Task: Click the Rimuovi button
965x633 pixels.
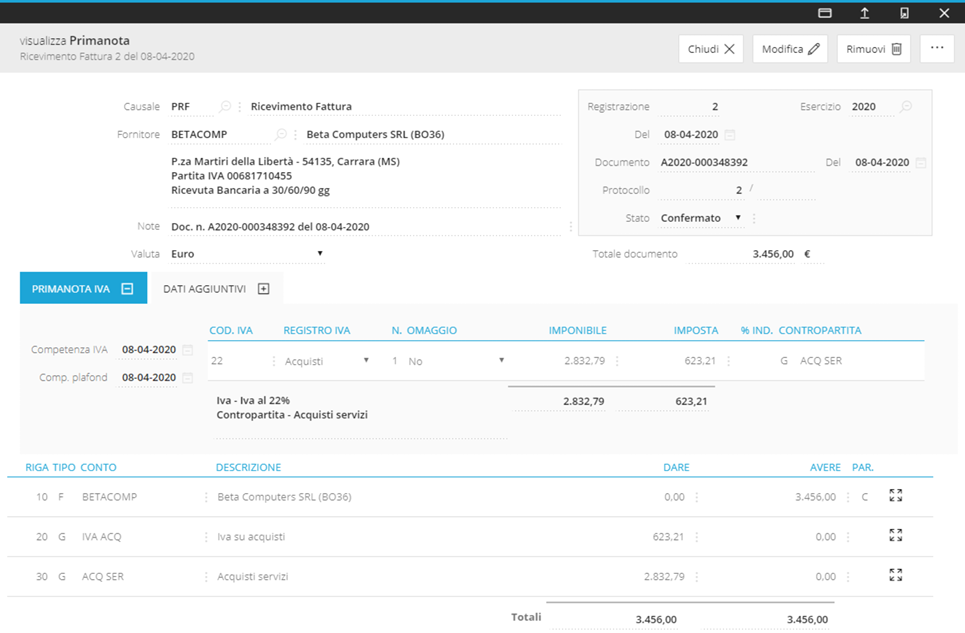Action: 874,49
